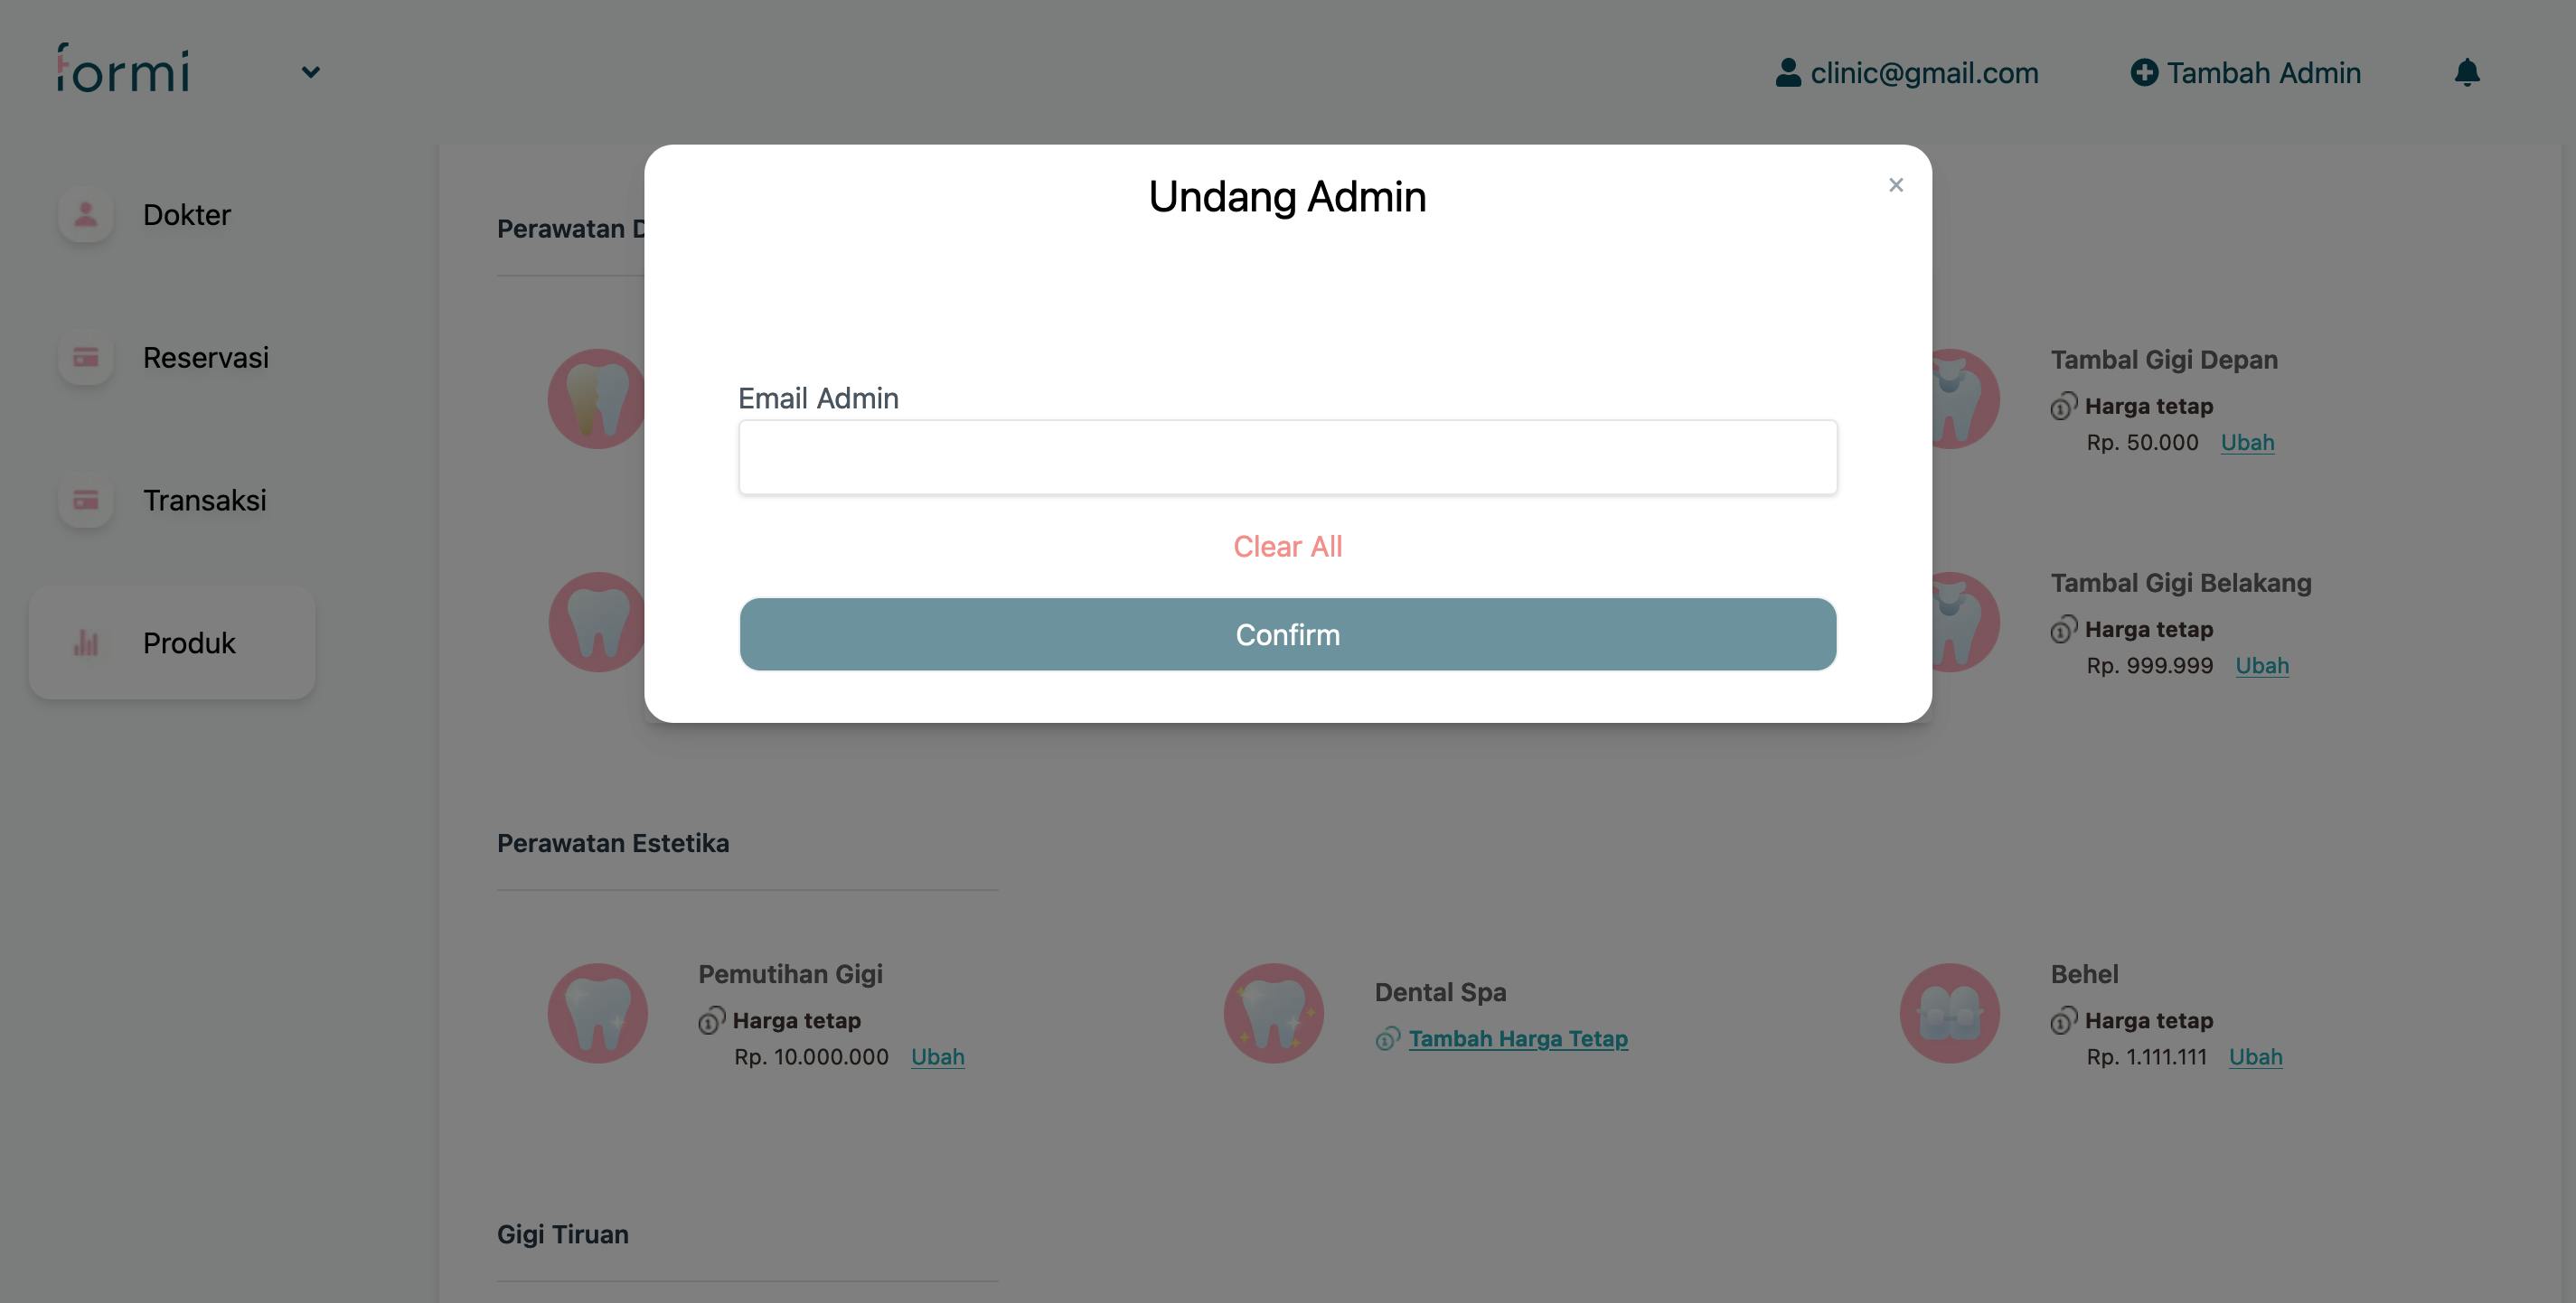Image resolution: width=2576 pixels, height=1303 pixels.
Task: Click Ubah link for Behel price
Action: click(x=2255, y=1056)
